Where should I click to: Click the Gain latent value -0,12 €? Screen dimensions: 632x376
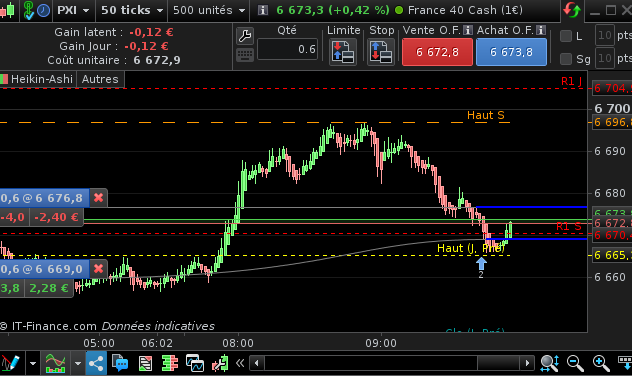click(151, 32)
